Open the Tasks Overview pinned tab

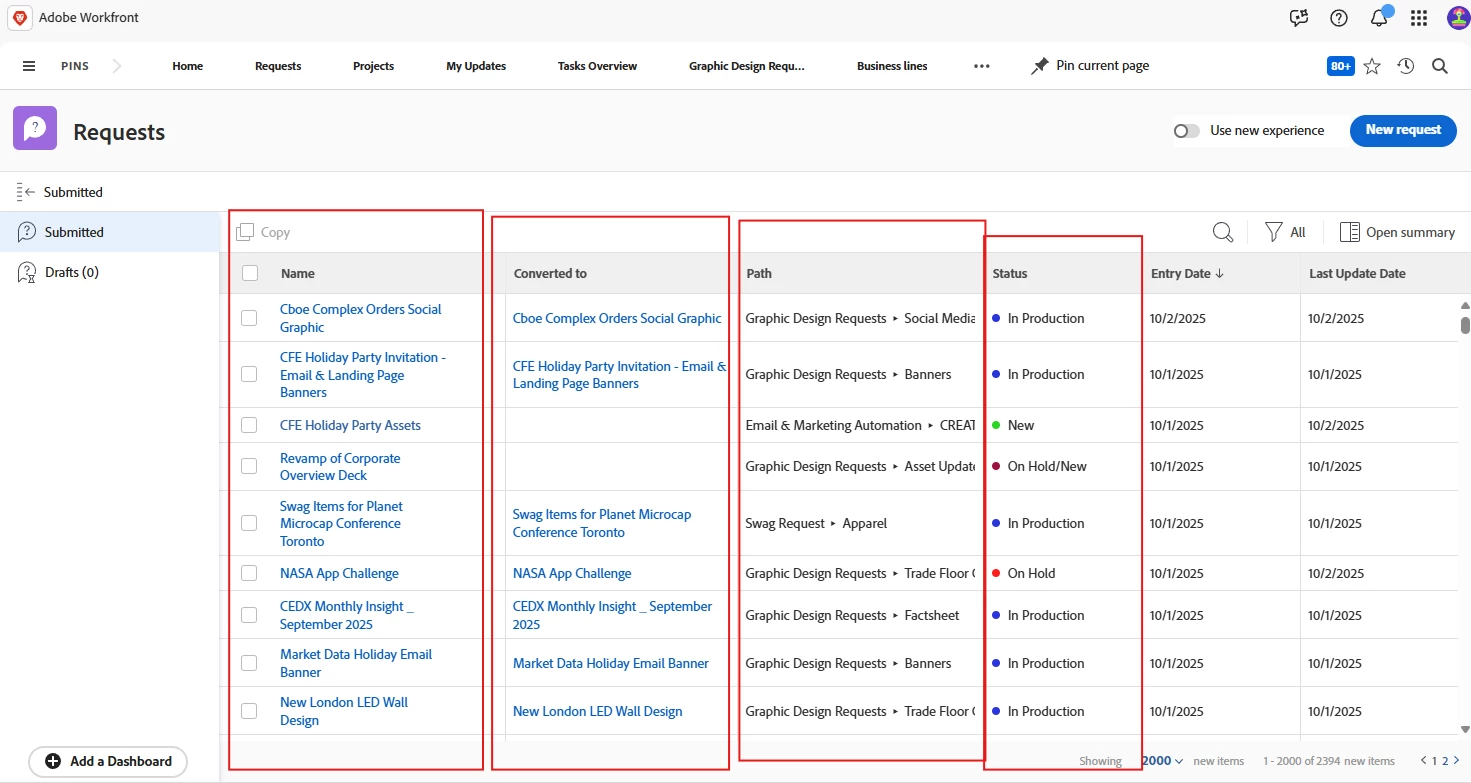click(597, 66)
